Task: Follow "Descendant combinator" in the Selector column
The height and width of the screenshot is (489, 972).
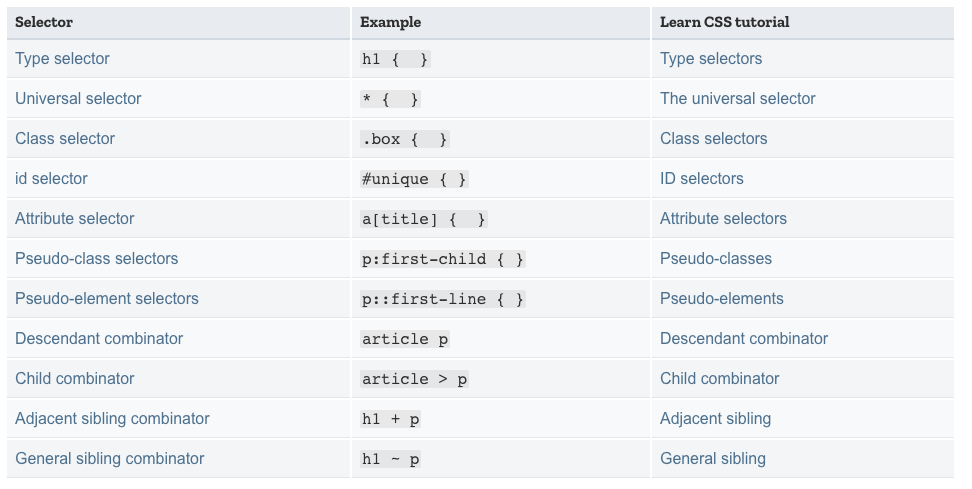Action: coord(99,339)
